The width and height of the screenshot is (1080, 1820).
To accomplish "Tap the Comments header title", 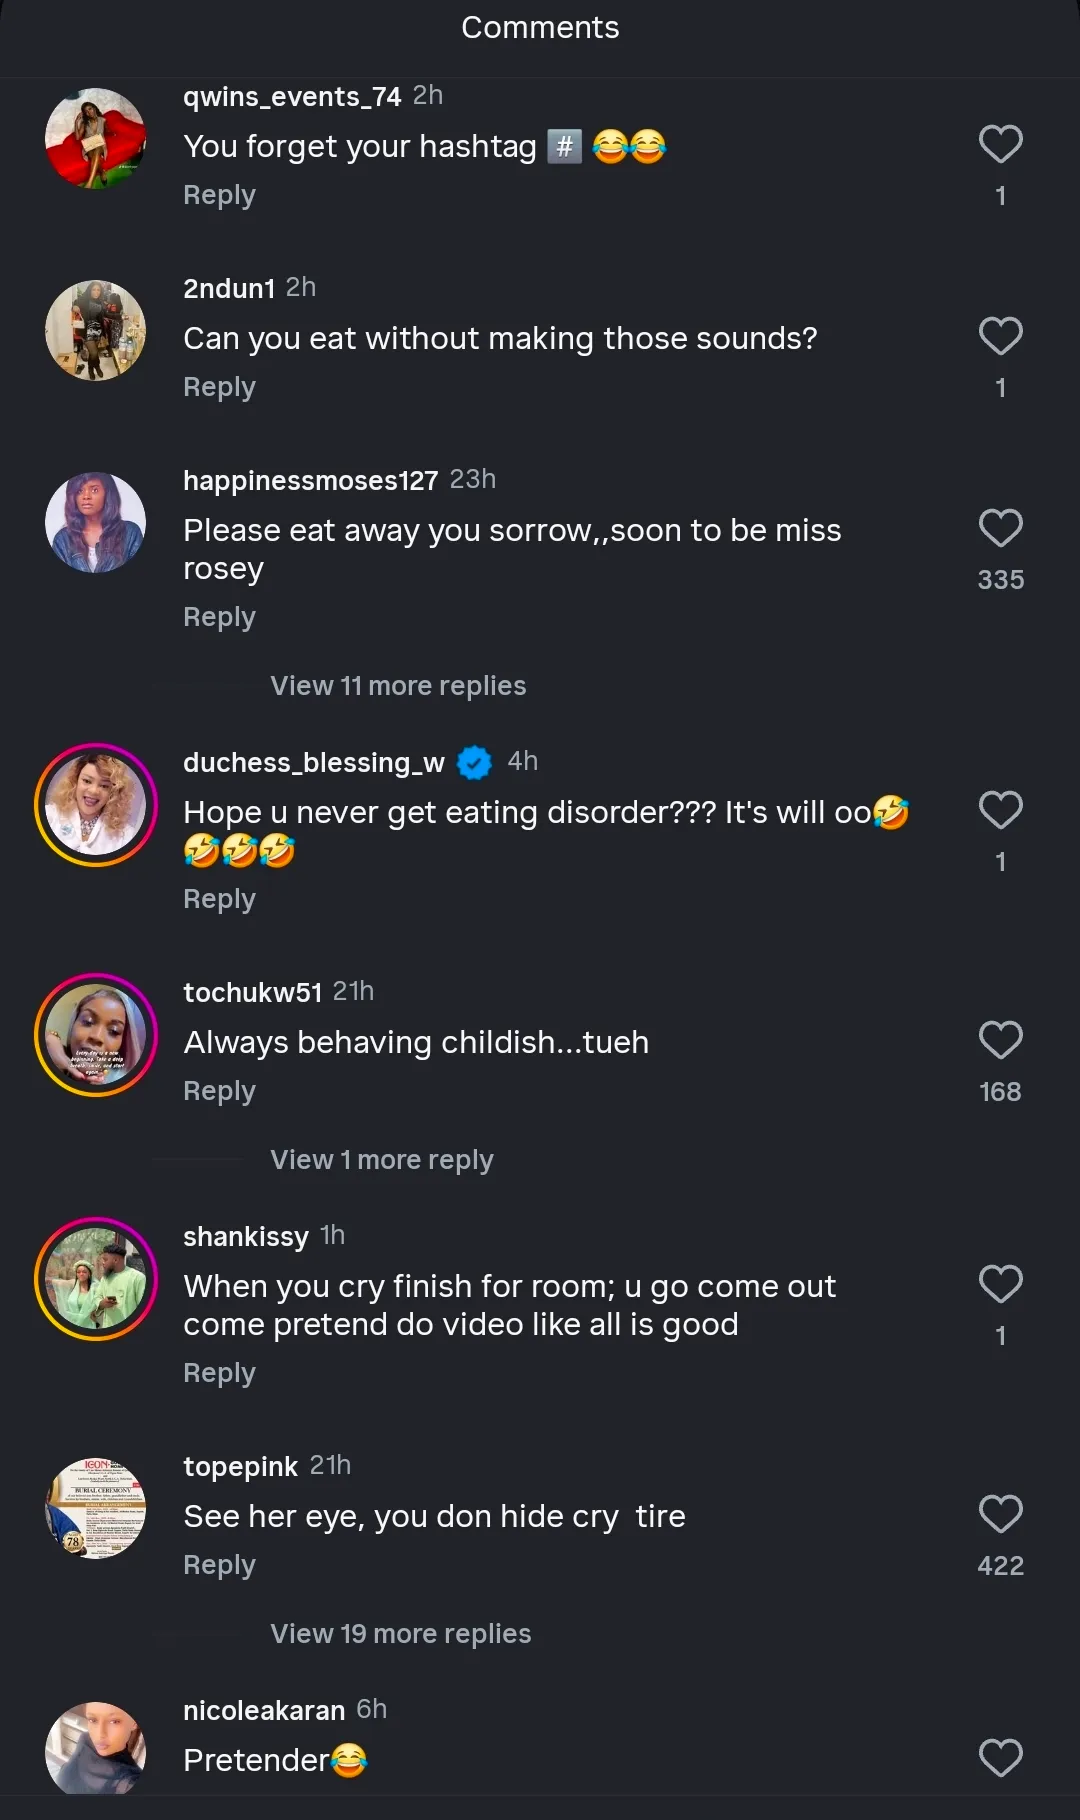I will 540,28.
